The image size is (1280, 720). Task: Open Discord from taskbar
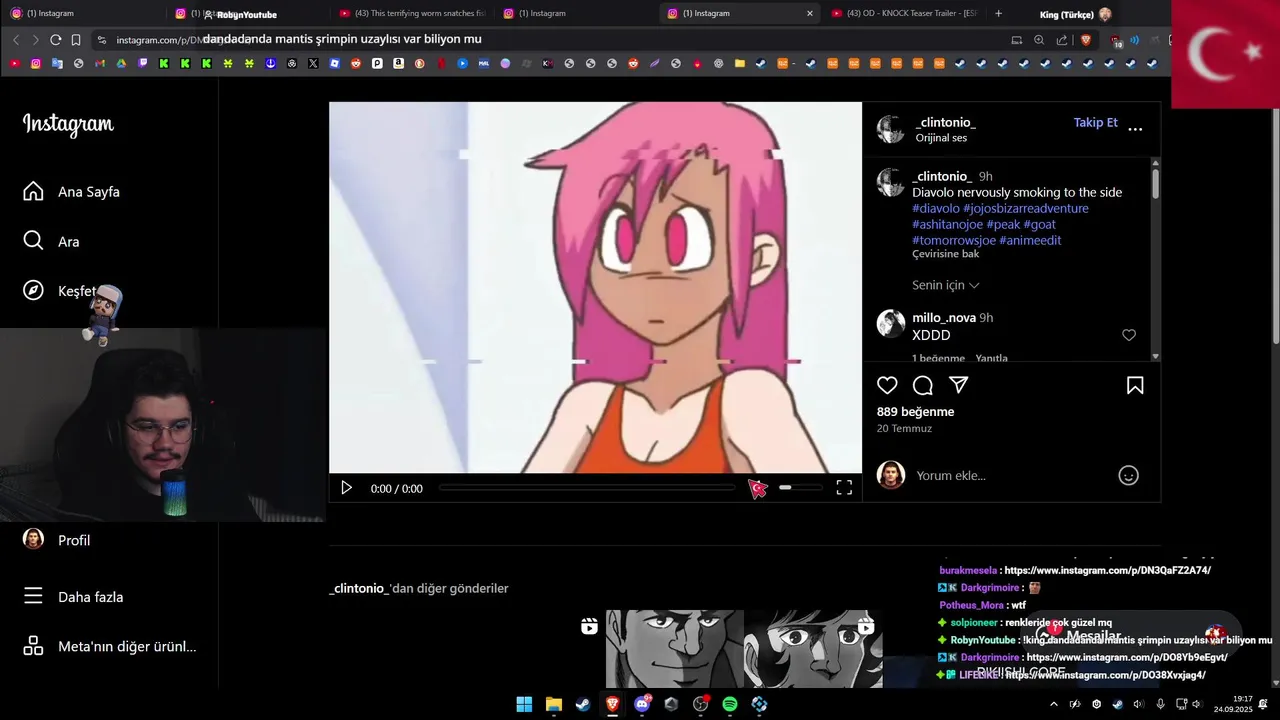(x=642, y=704)
